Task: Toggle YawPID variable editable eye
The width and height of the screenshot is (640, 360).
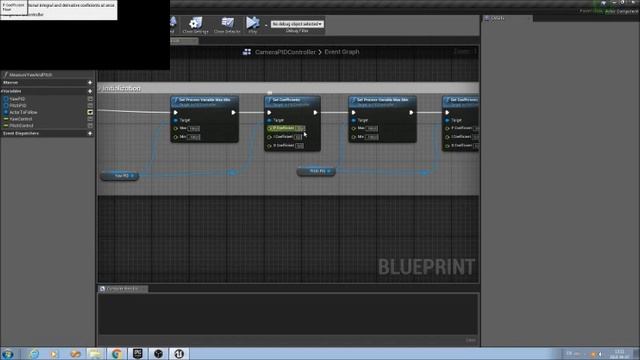Action: [x=90, y=99]
